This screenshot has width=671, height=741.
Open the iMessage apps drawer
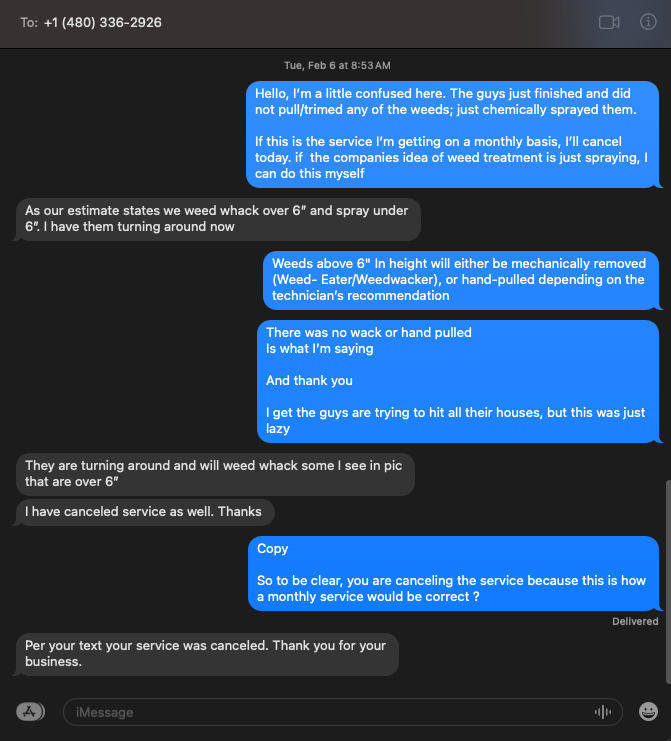[x=31, y=712]
